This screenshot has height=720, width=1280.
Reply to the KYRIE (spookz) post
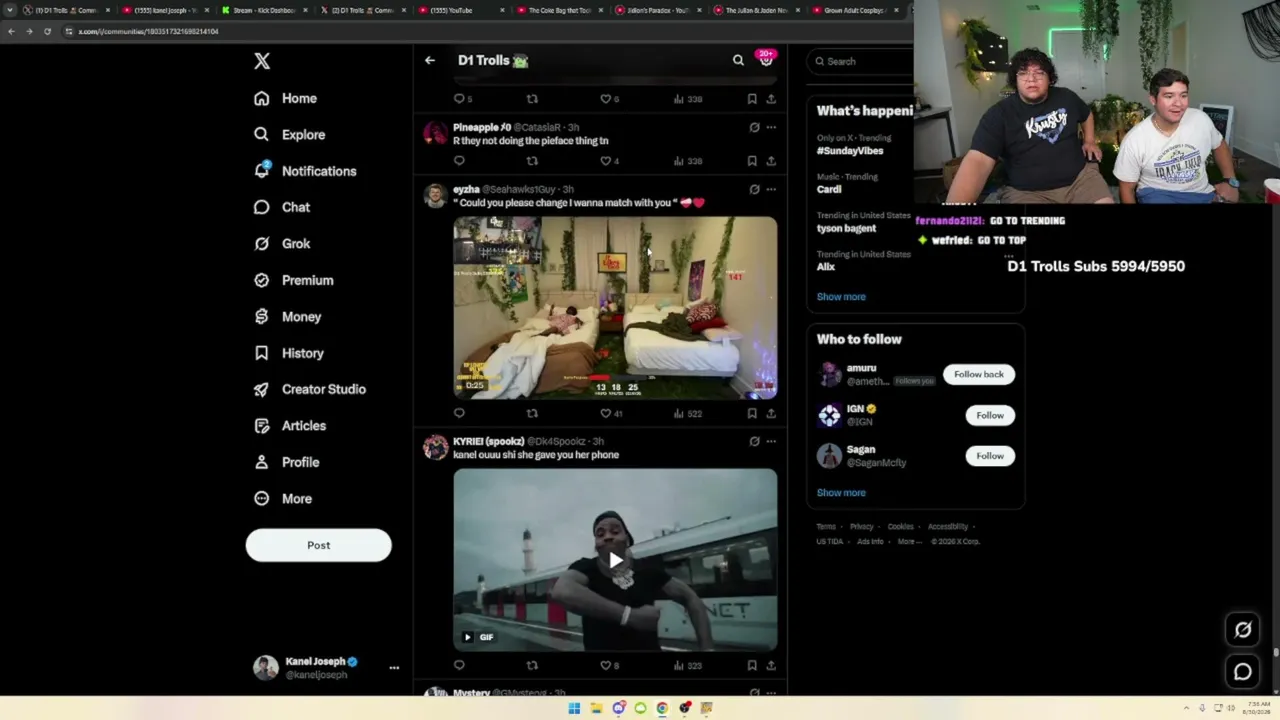pos(459,665)
